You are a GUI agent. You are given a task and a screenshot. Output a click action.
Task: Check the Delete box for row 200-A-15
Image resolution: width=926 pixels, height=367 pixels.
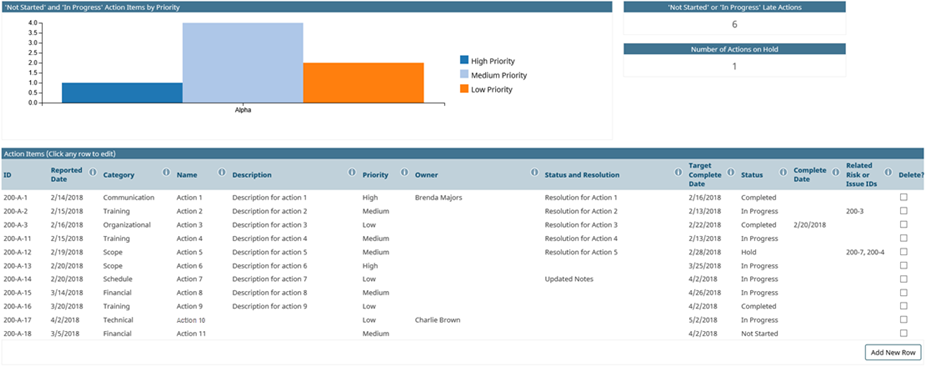(x=904, y=293)
